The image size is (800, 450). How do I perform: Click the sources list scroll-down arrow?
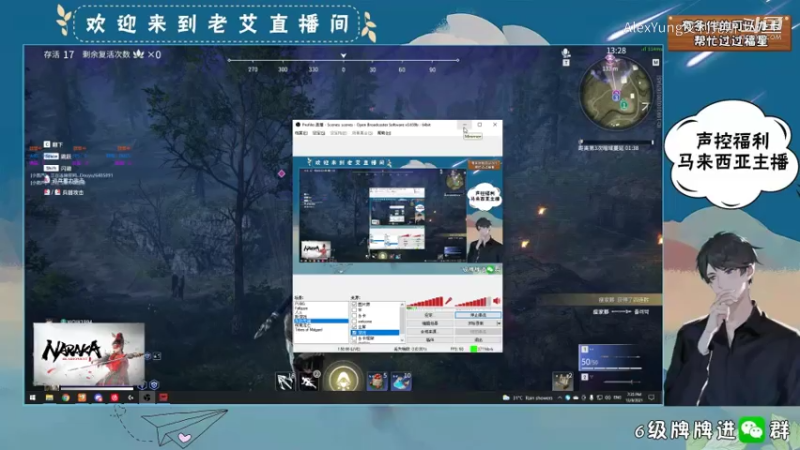click(x=402, y=340)
